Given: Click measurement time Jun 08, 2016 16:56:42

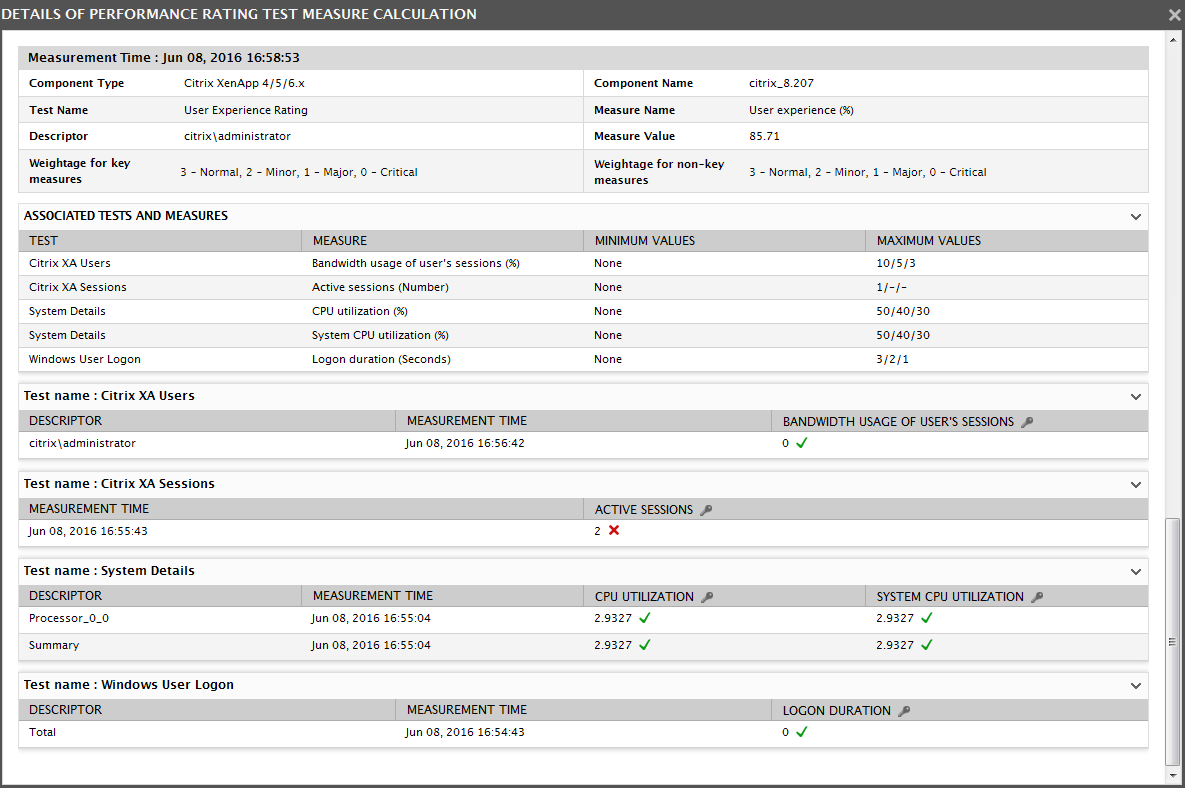Looking at the screenshot, I should pos(465,443).
